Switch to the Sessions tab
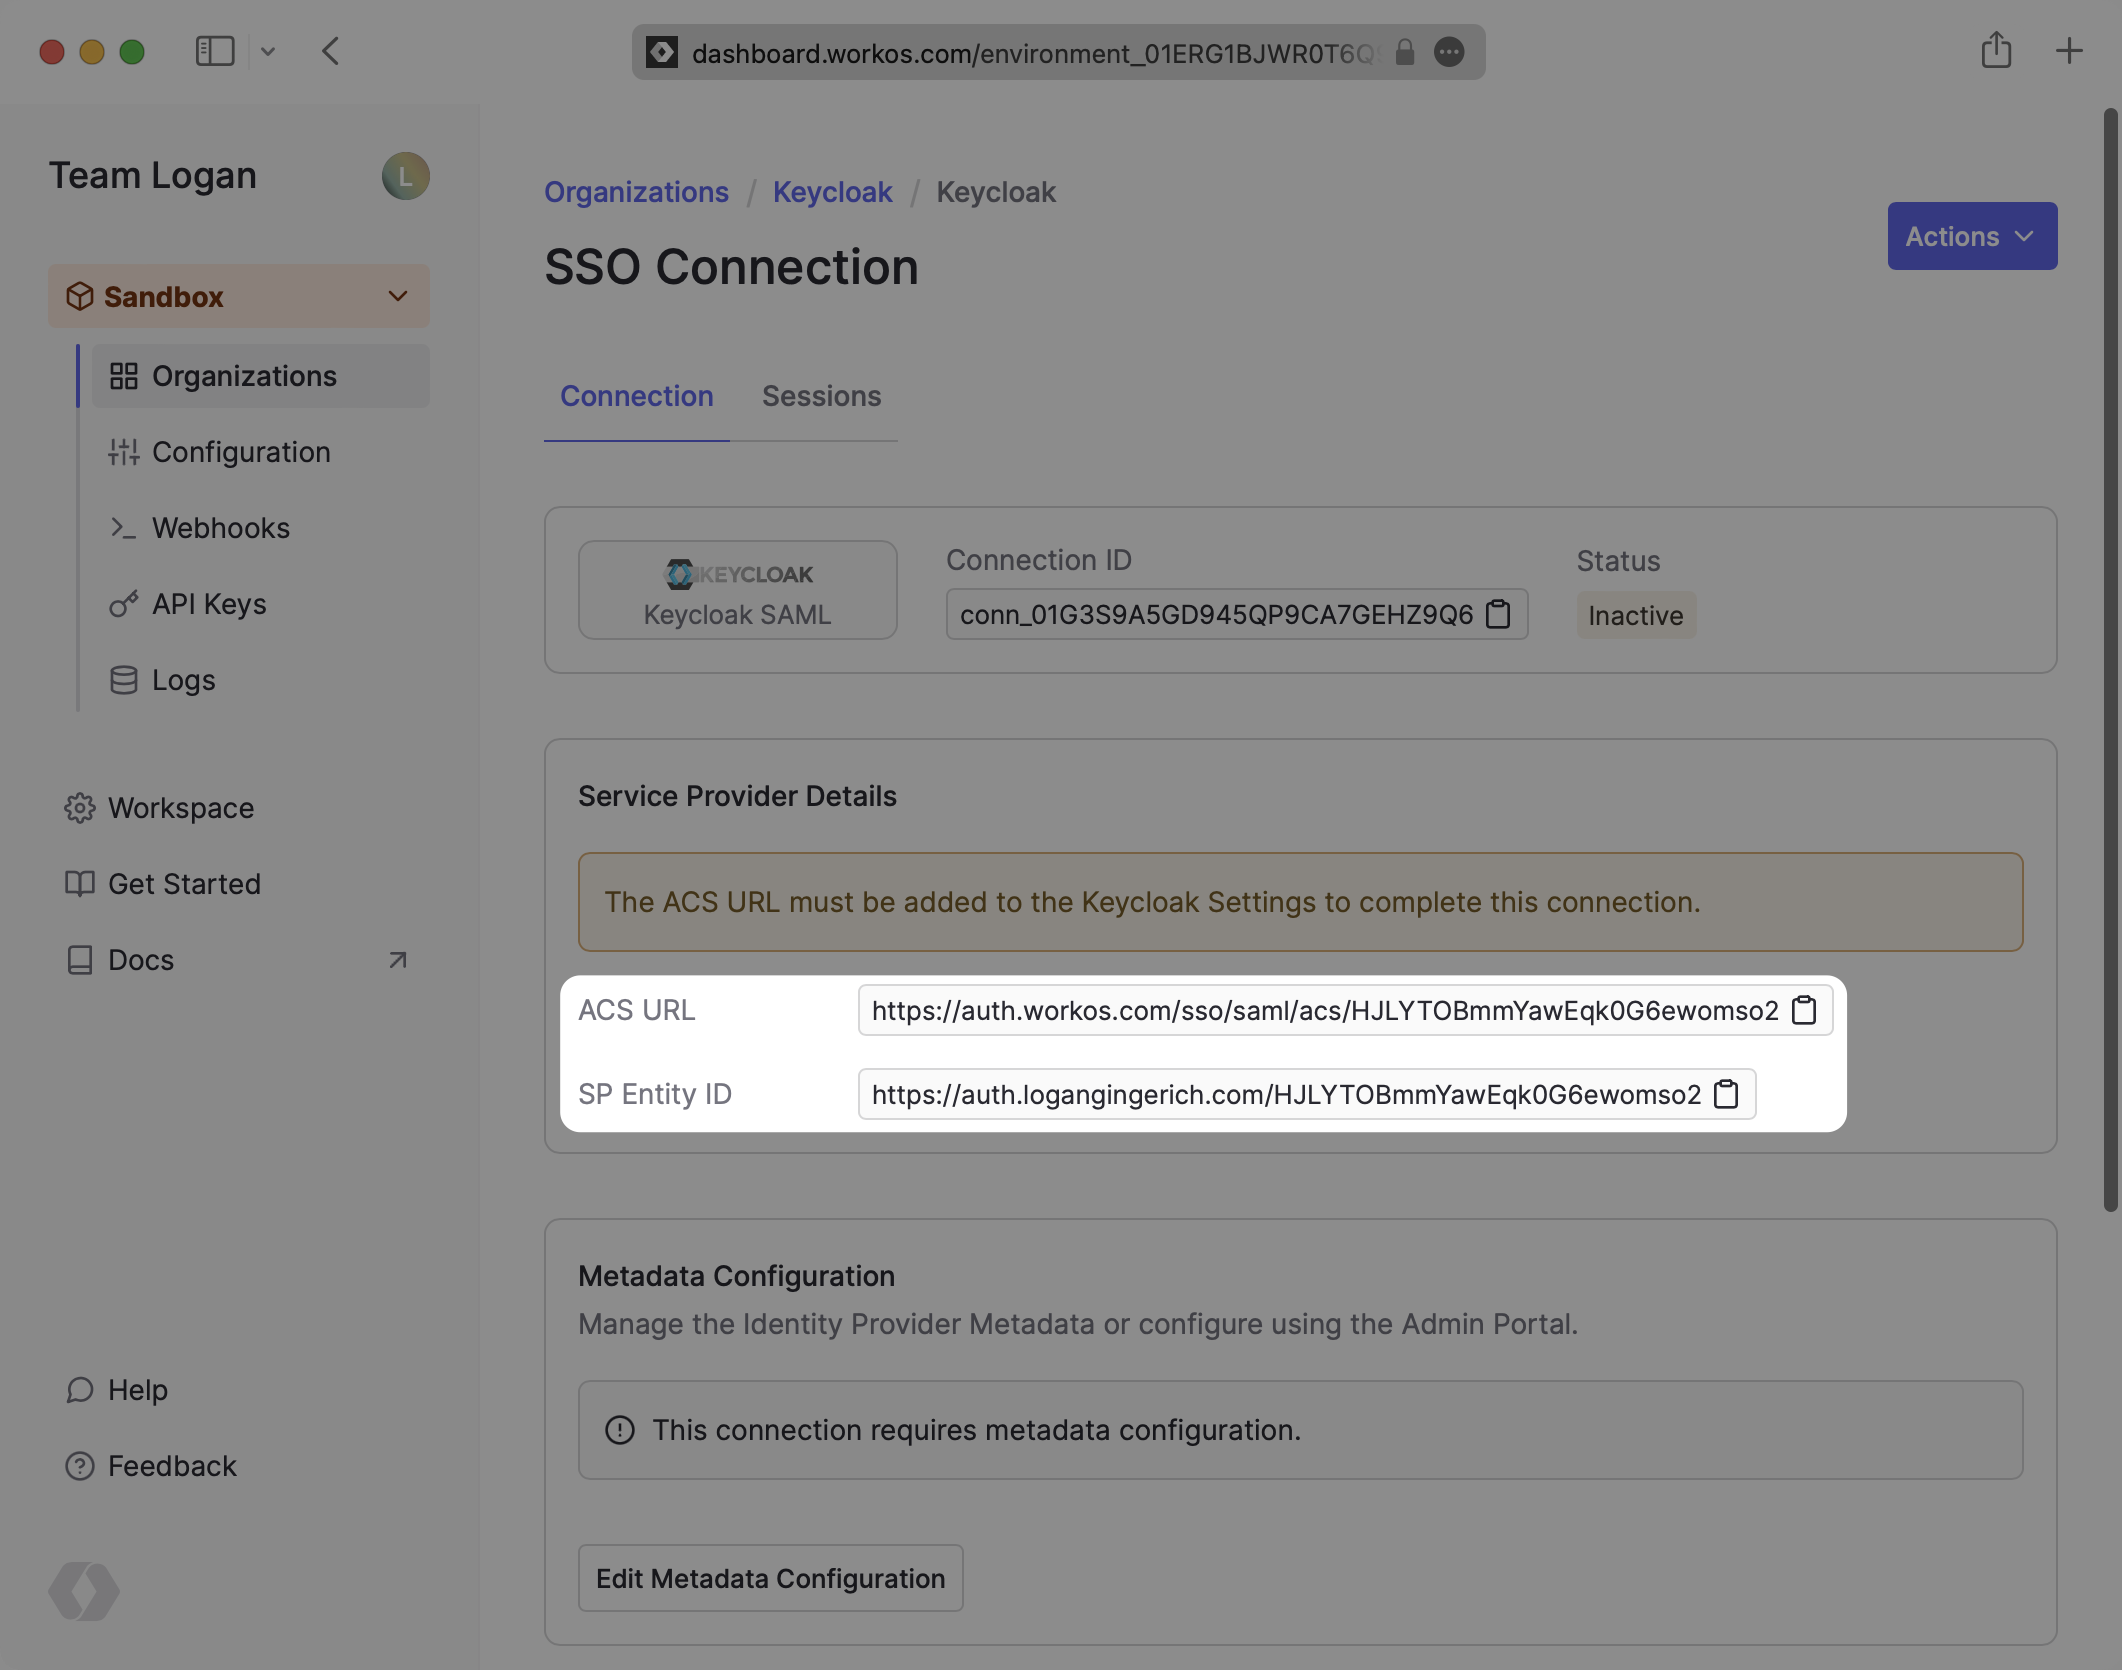2122x1670 pixels. pos(821,396)
